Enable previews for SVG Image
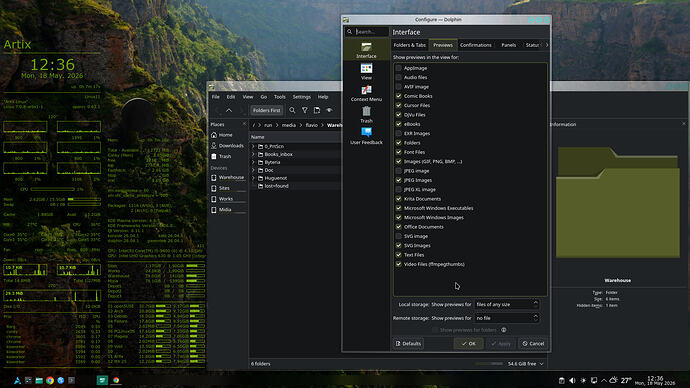 pos(399,236)
